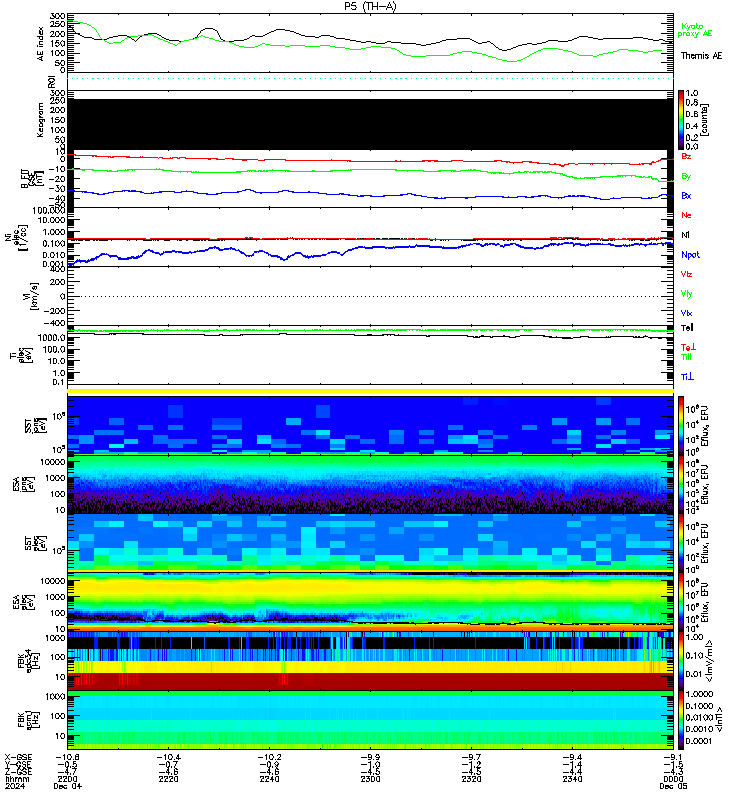
Task: Click the X-GSE value -10.8
Action: coord(67,757)
